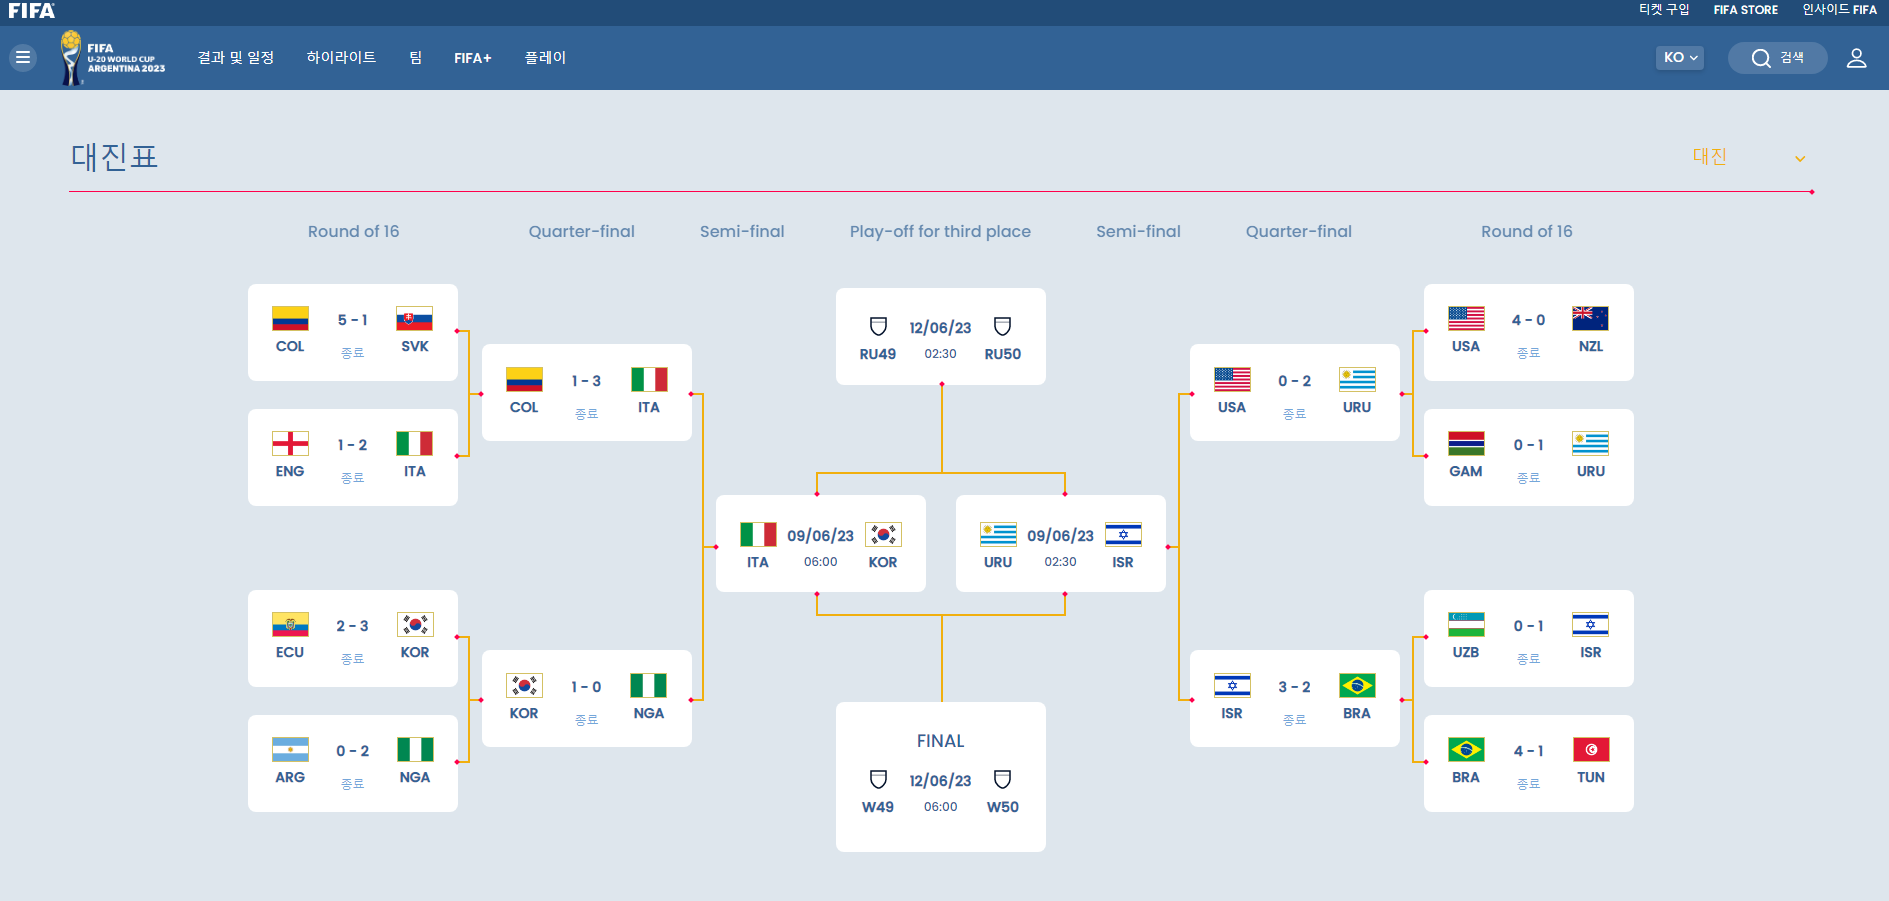This screenshot has width=1889, height=901.
Task: Click the Colombia flag in COL vs SVK match
Action: pos(289,320)
